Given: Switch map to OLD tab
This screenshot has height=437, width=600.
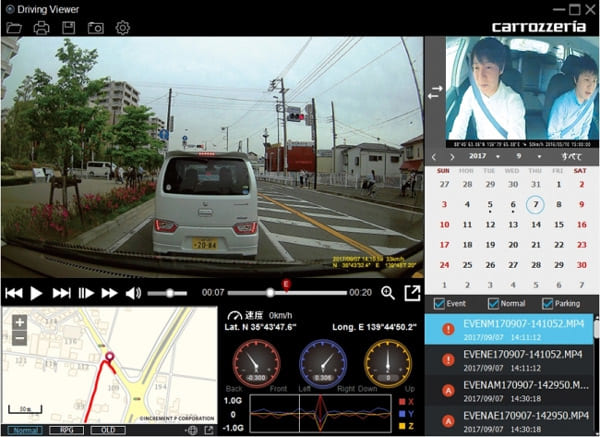Looking at the screenshot, I should 106,430.
